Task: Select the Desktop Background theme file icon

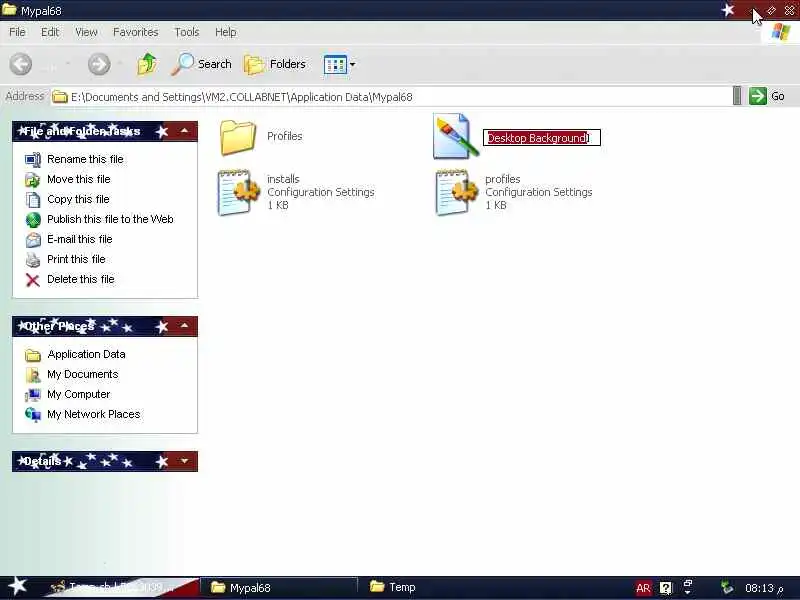Action: coord(455,137)
